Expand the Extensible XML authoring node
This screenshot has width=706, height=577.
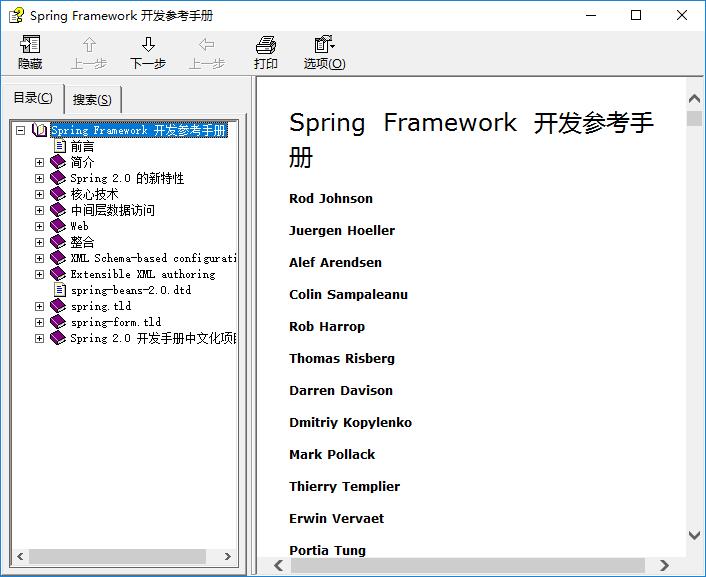coord(40,274)
